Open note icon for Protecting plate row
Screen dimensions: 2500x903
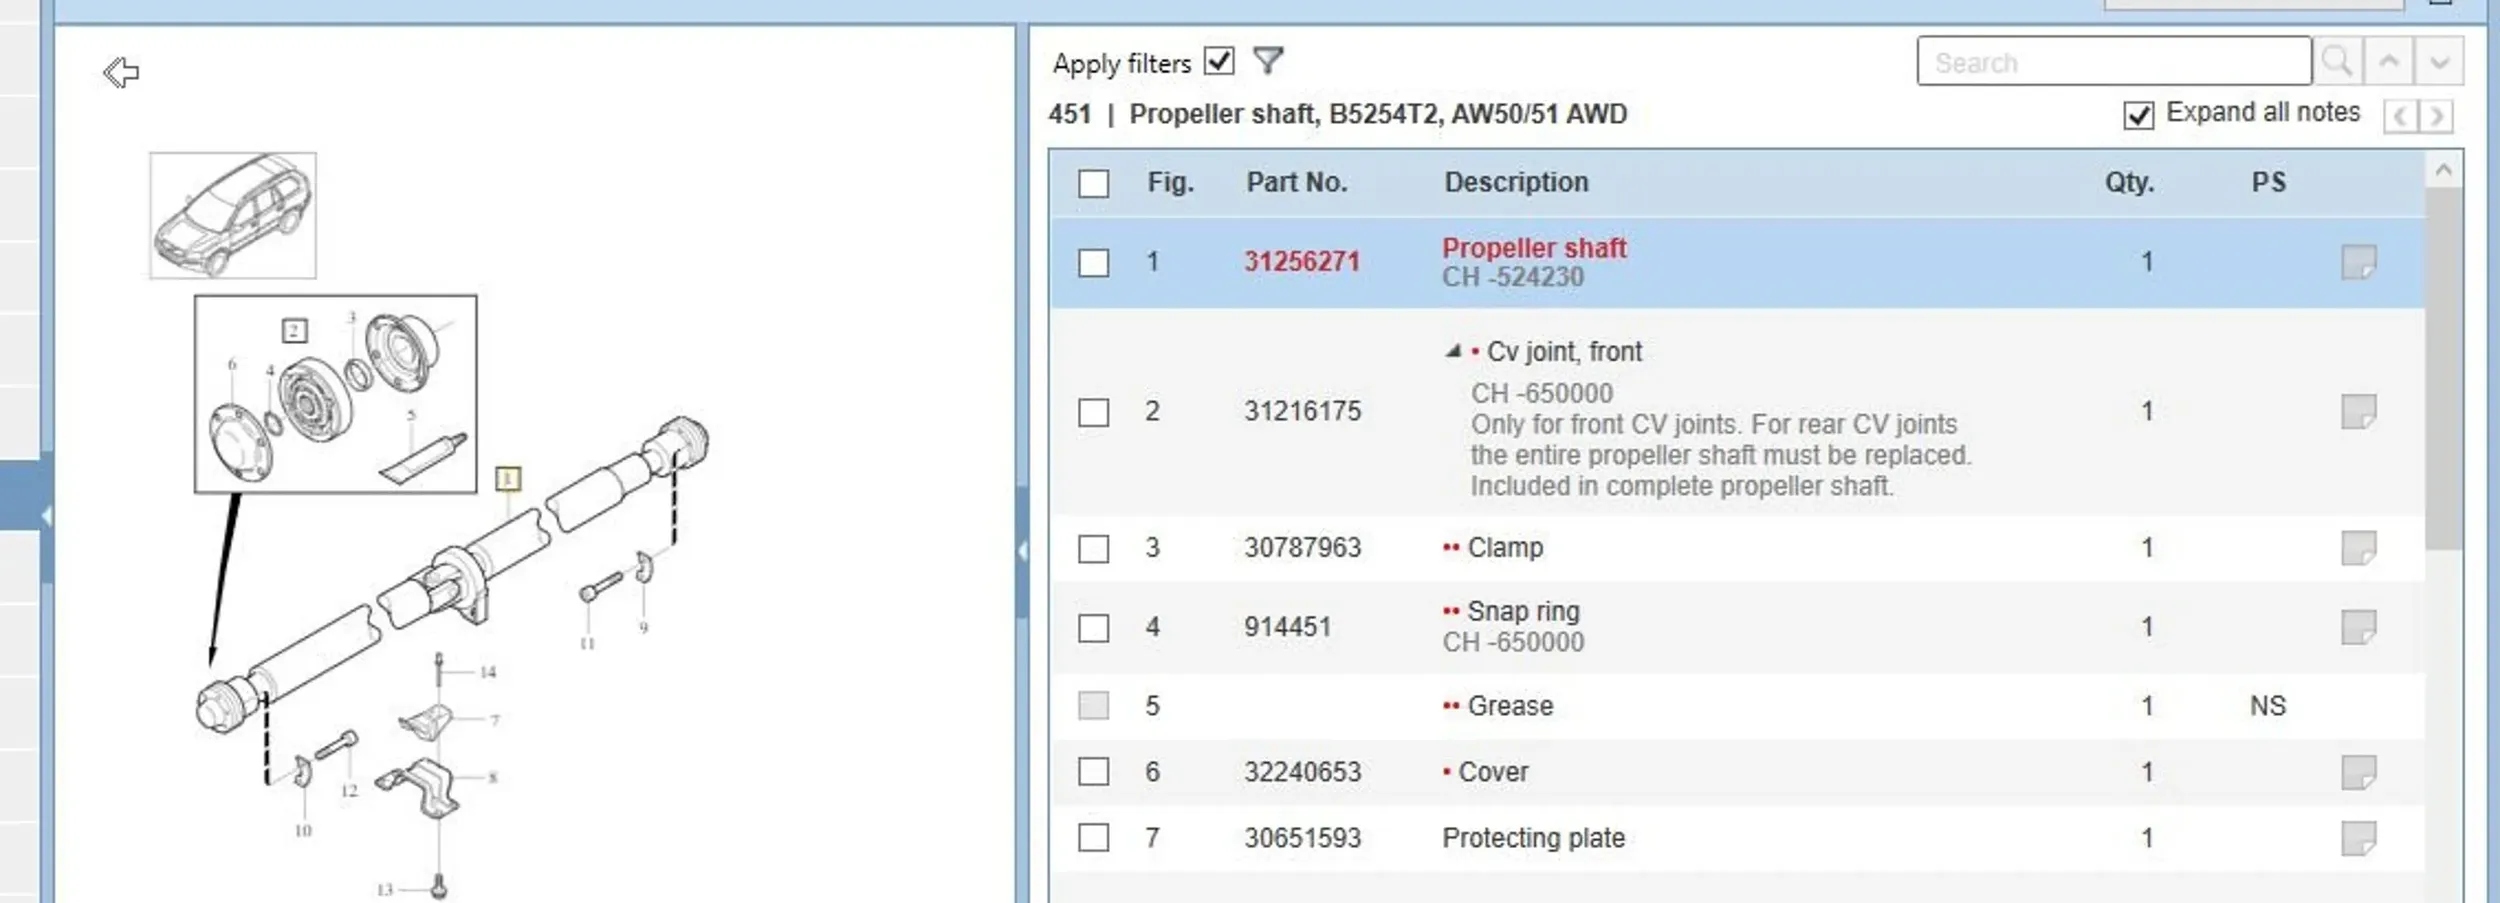coord(2359,838)
